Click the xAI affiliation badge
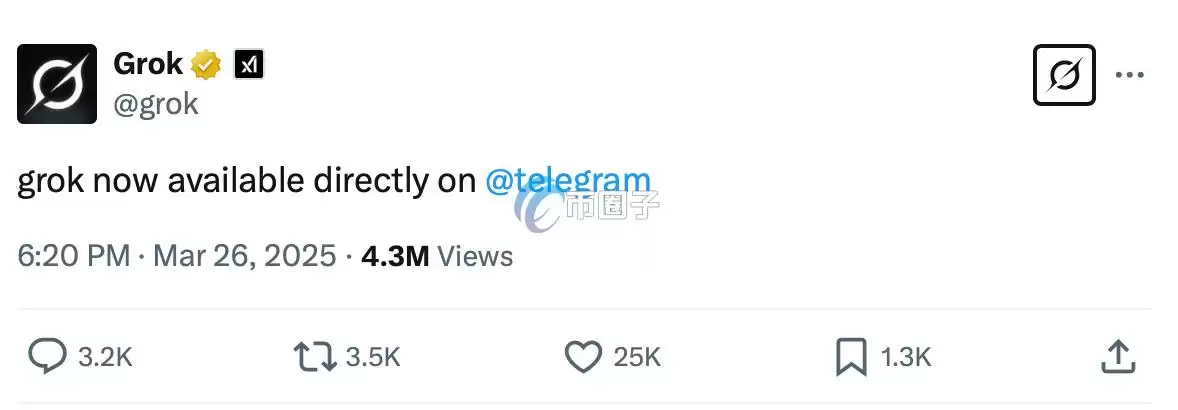This screenshot has width=1178, height=410. click(x=248, y=66)
